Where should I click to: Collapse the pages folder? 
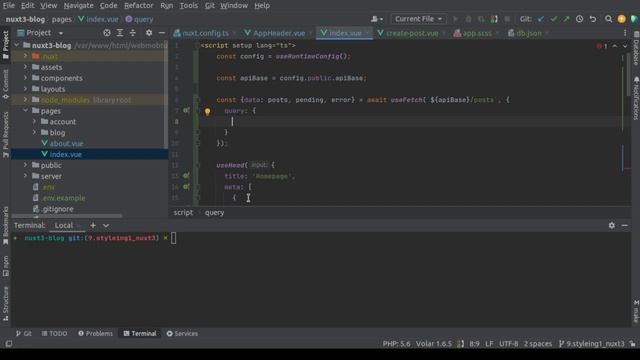(25, 111)
